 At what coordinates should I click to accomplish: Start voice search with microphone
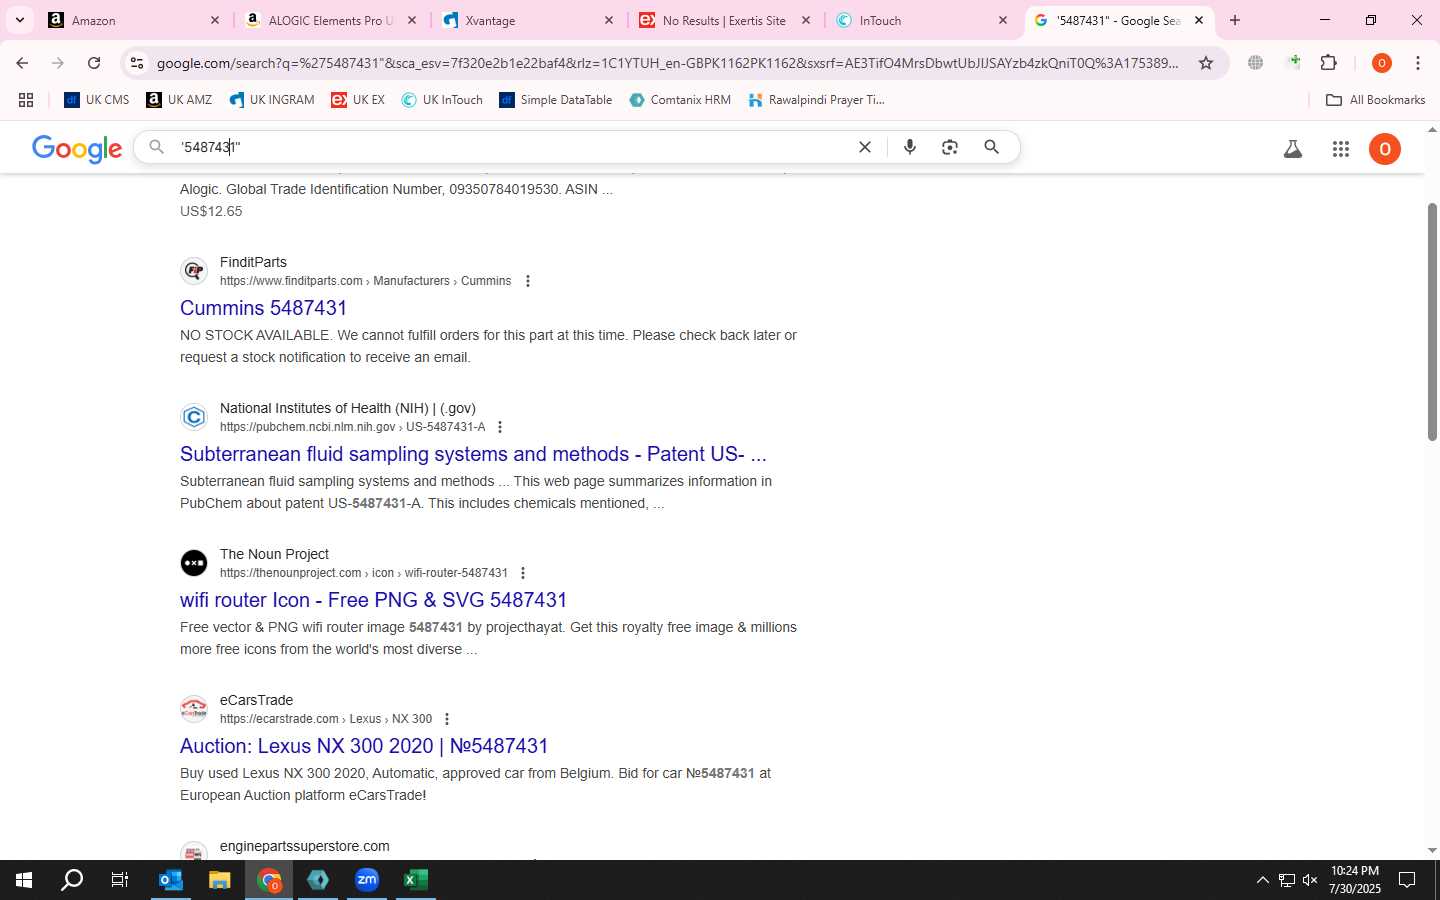pos(909,147)
